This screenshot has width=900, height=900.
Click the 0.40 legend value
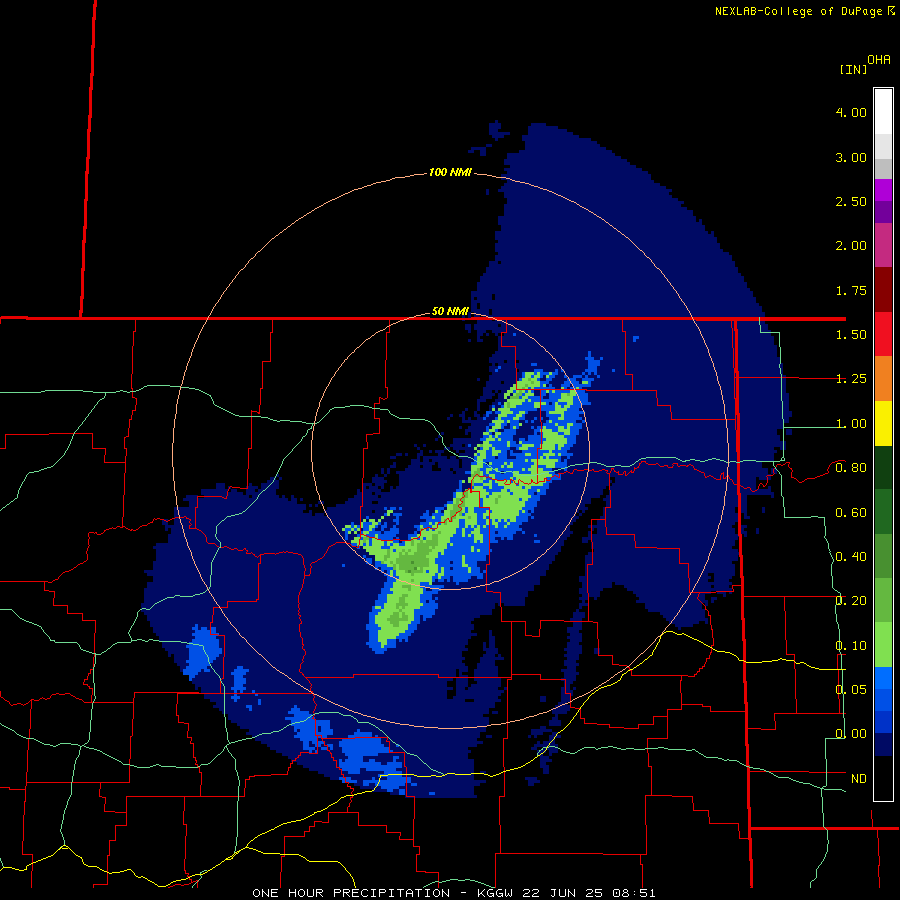click(851, 557)
